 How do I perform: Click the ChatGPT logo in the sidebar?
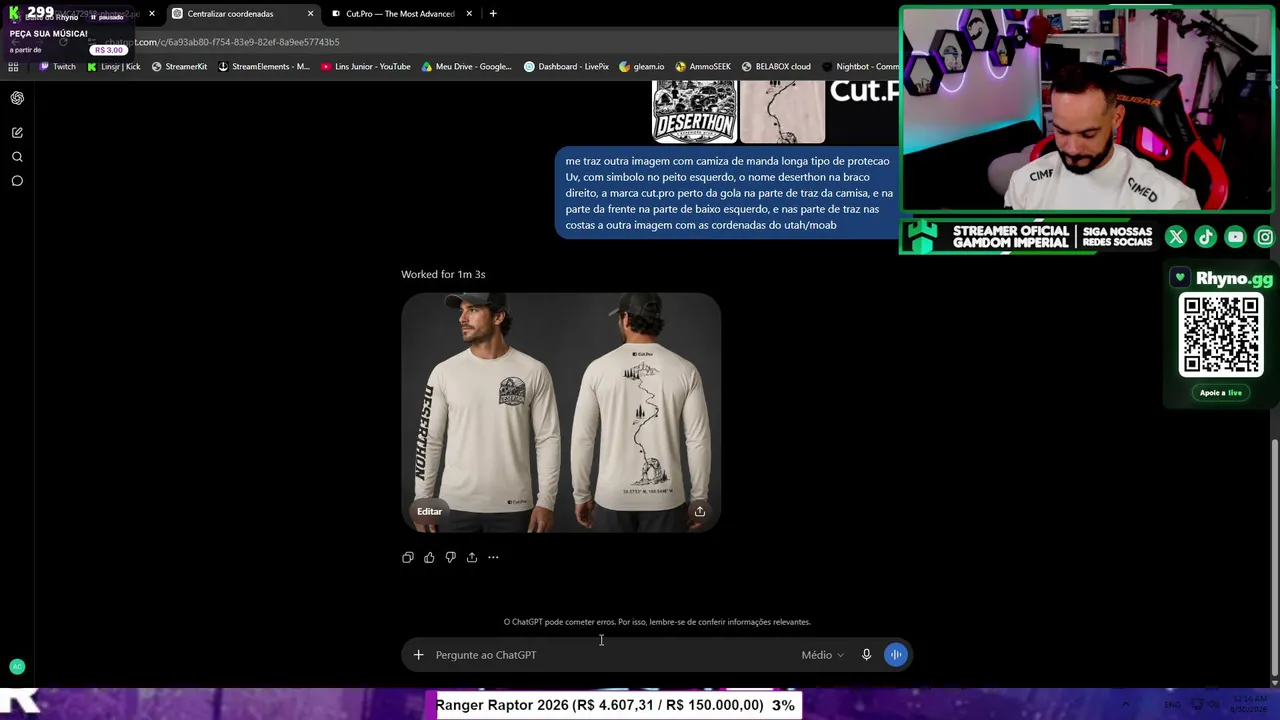coord(17,98)
